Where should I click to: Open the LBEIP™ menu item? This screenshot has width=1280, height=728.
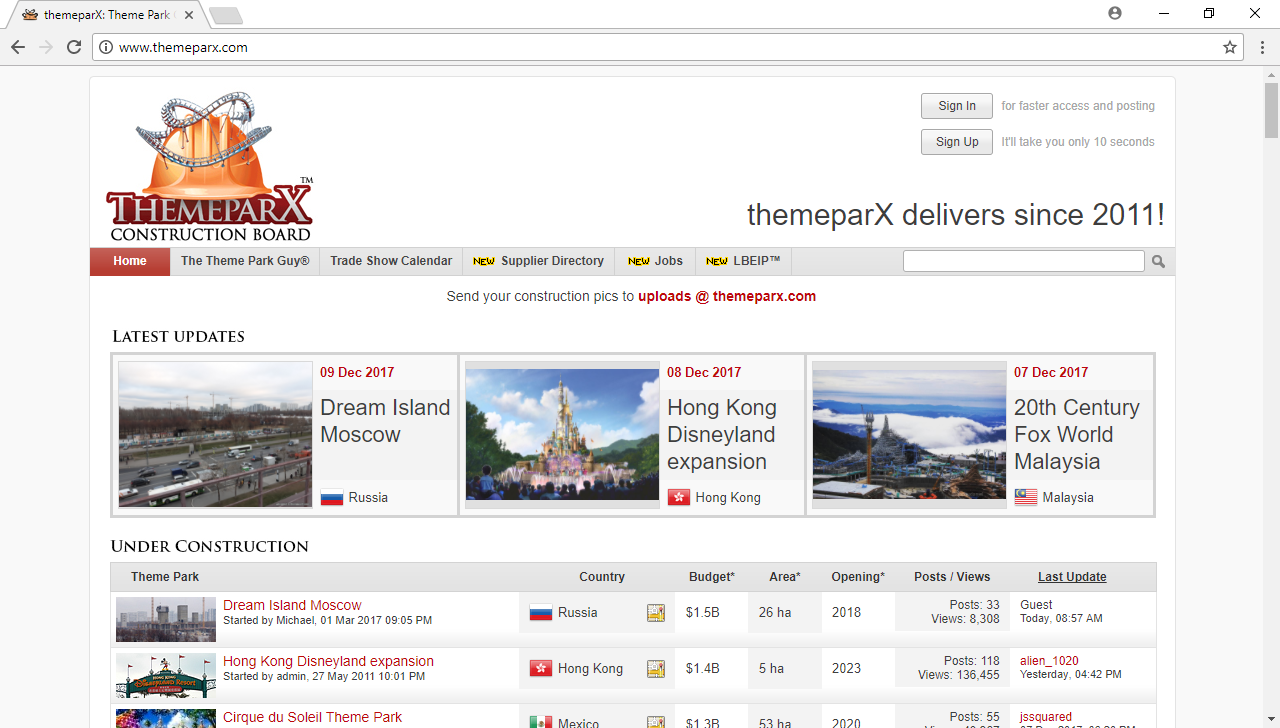[x=743, y=261]
